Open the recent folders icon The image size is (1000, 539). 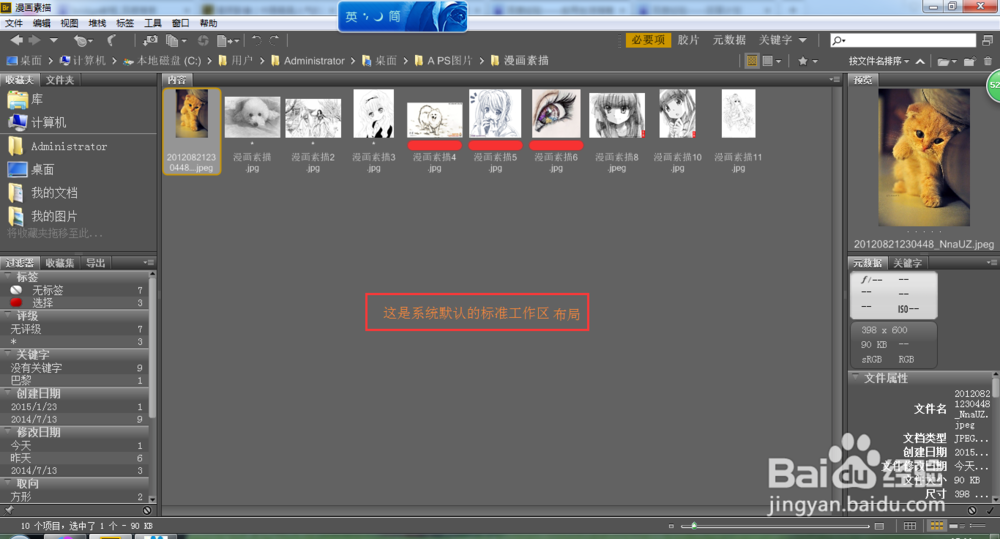click(x=946, y=61)
